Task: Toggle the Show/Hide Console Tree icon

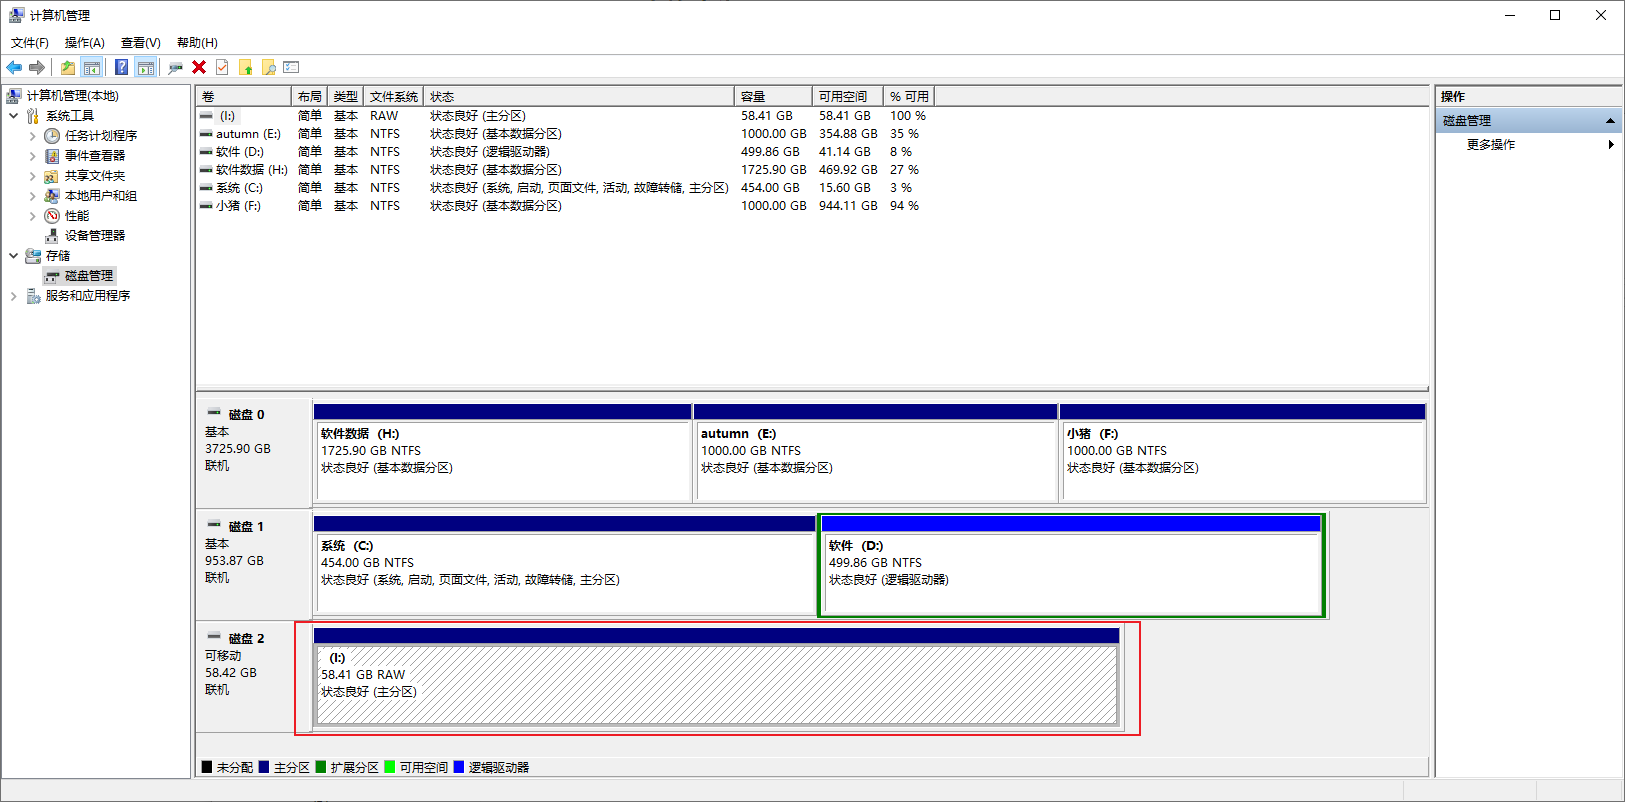Action: click(91, 67)
